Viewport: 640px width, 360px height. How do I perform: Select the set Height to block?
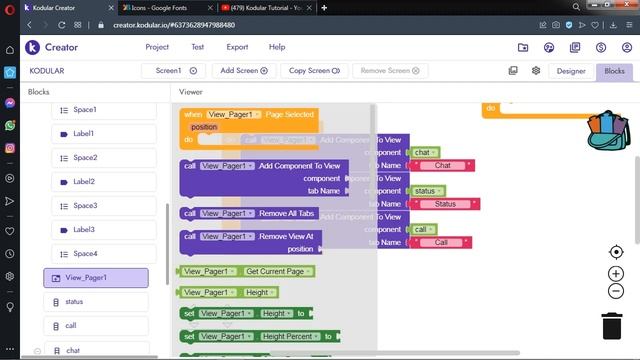point(246,313)
